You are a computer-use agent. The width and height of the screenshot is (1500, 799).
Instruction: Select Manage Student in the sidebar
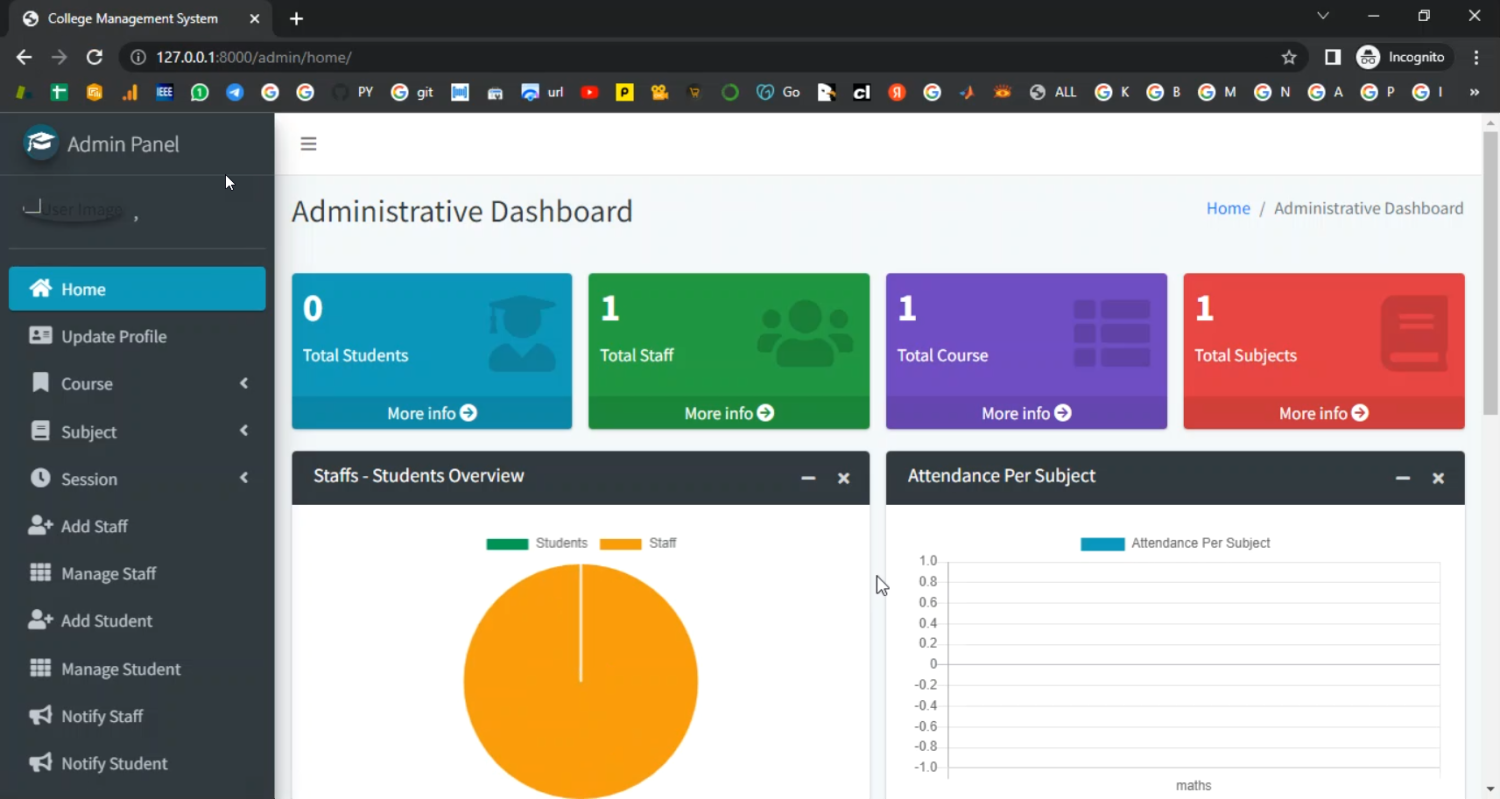(x=121, y=669)
